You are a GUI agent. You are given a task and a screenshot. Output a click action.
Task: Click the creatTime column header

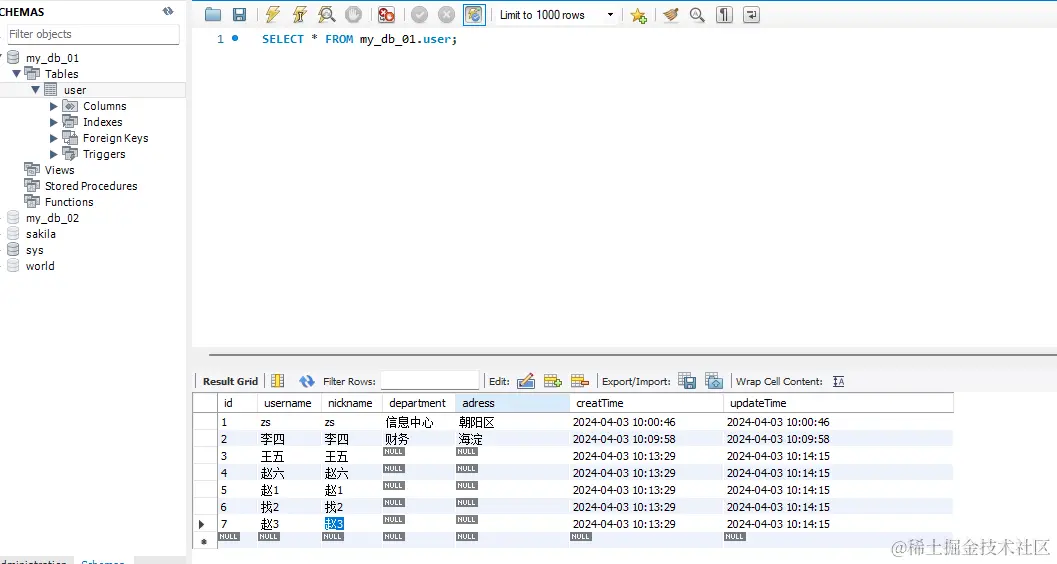click(646, 403)
